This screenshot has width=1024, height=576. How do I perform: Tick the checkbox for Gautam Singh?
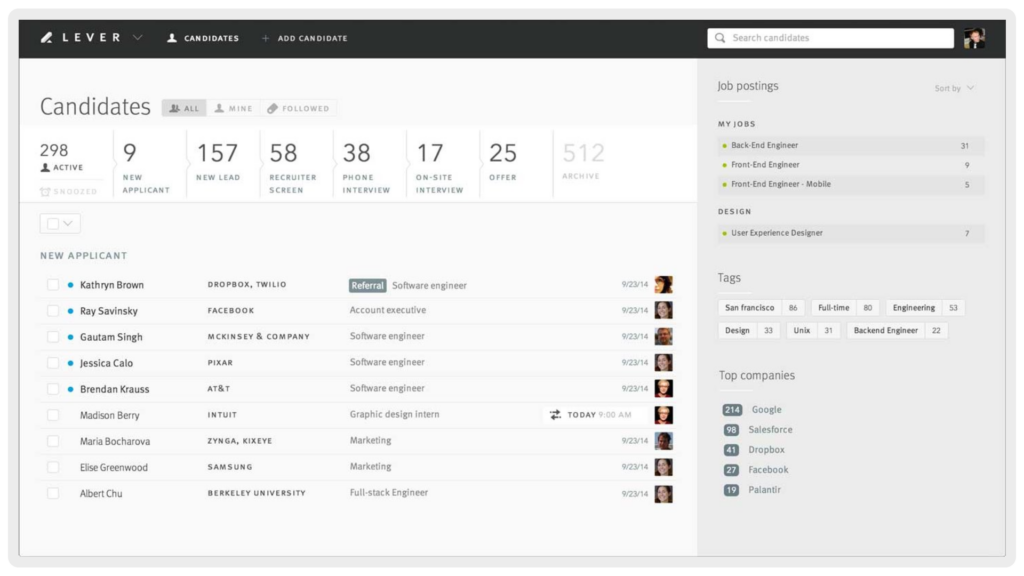[x=53, y=337]
